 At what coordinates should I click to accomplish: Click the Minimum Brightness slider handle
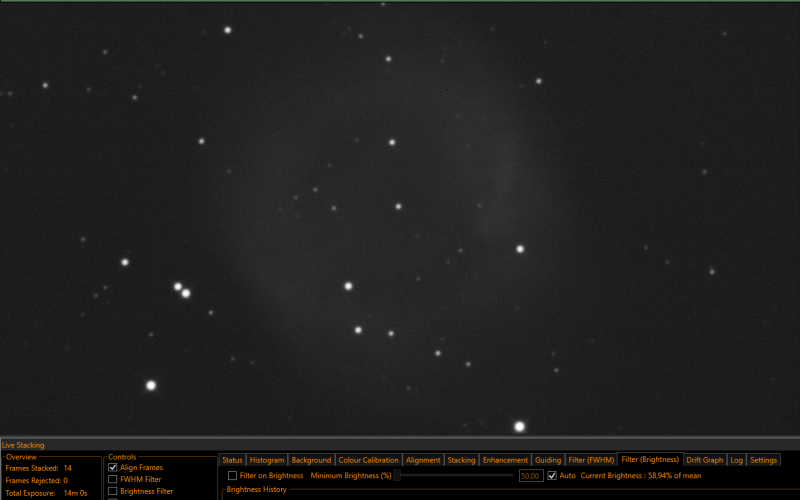click(x=397, y=476)
